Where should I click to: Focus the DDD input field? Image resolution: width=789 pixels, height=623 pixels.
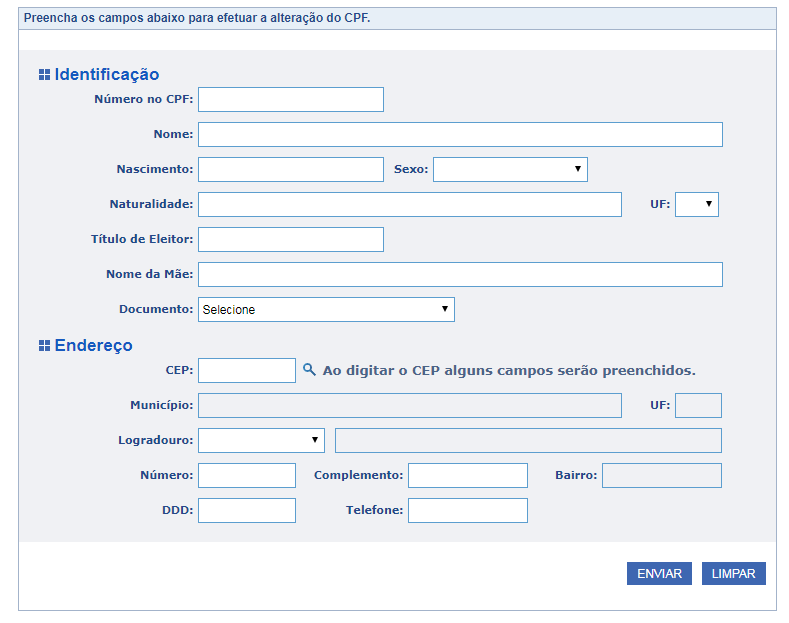247,510
